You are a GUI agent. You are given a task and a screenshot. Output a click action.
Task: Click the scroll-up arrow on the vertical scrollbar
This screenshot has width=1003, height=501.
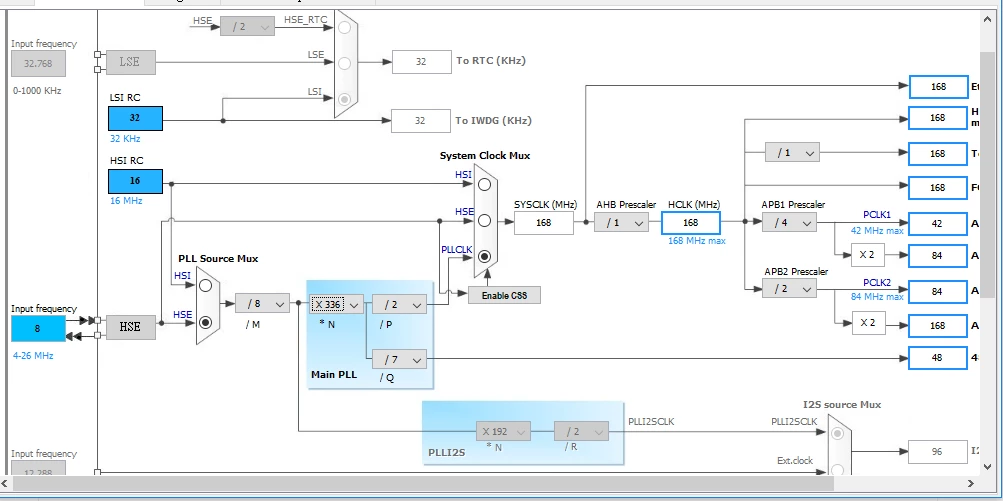[x=988, y=19]
